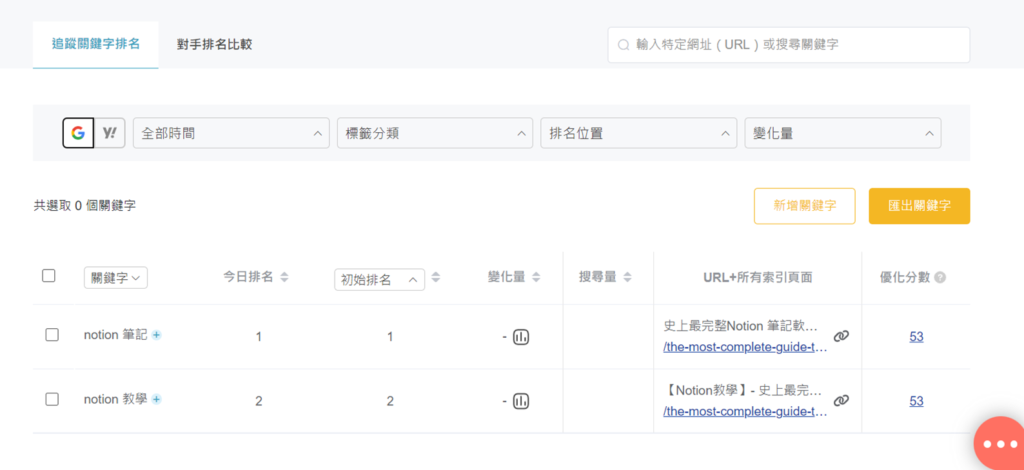Open the red chat bubble widget
This screenshot has height=470, width=1024.
coord(999,444)
